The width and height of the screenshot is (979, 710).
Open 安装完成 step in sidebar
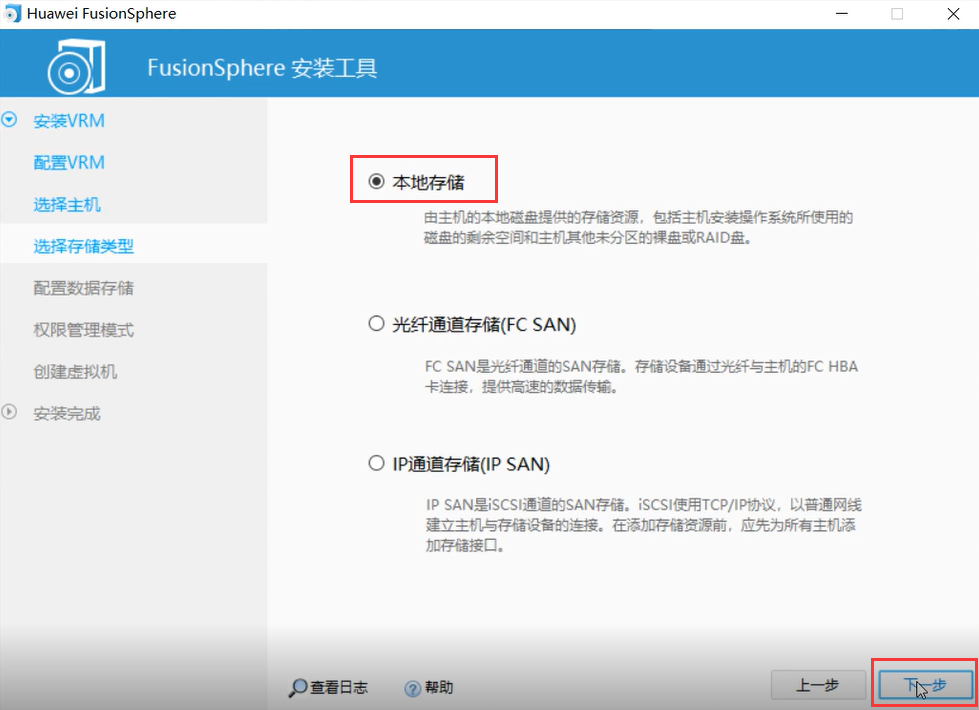coord(67,413)
